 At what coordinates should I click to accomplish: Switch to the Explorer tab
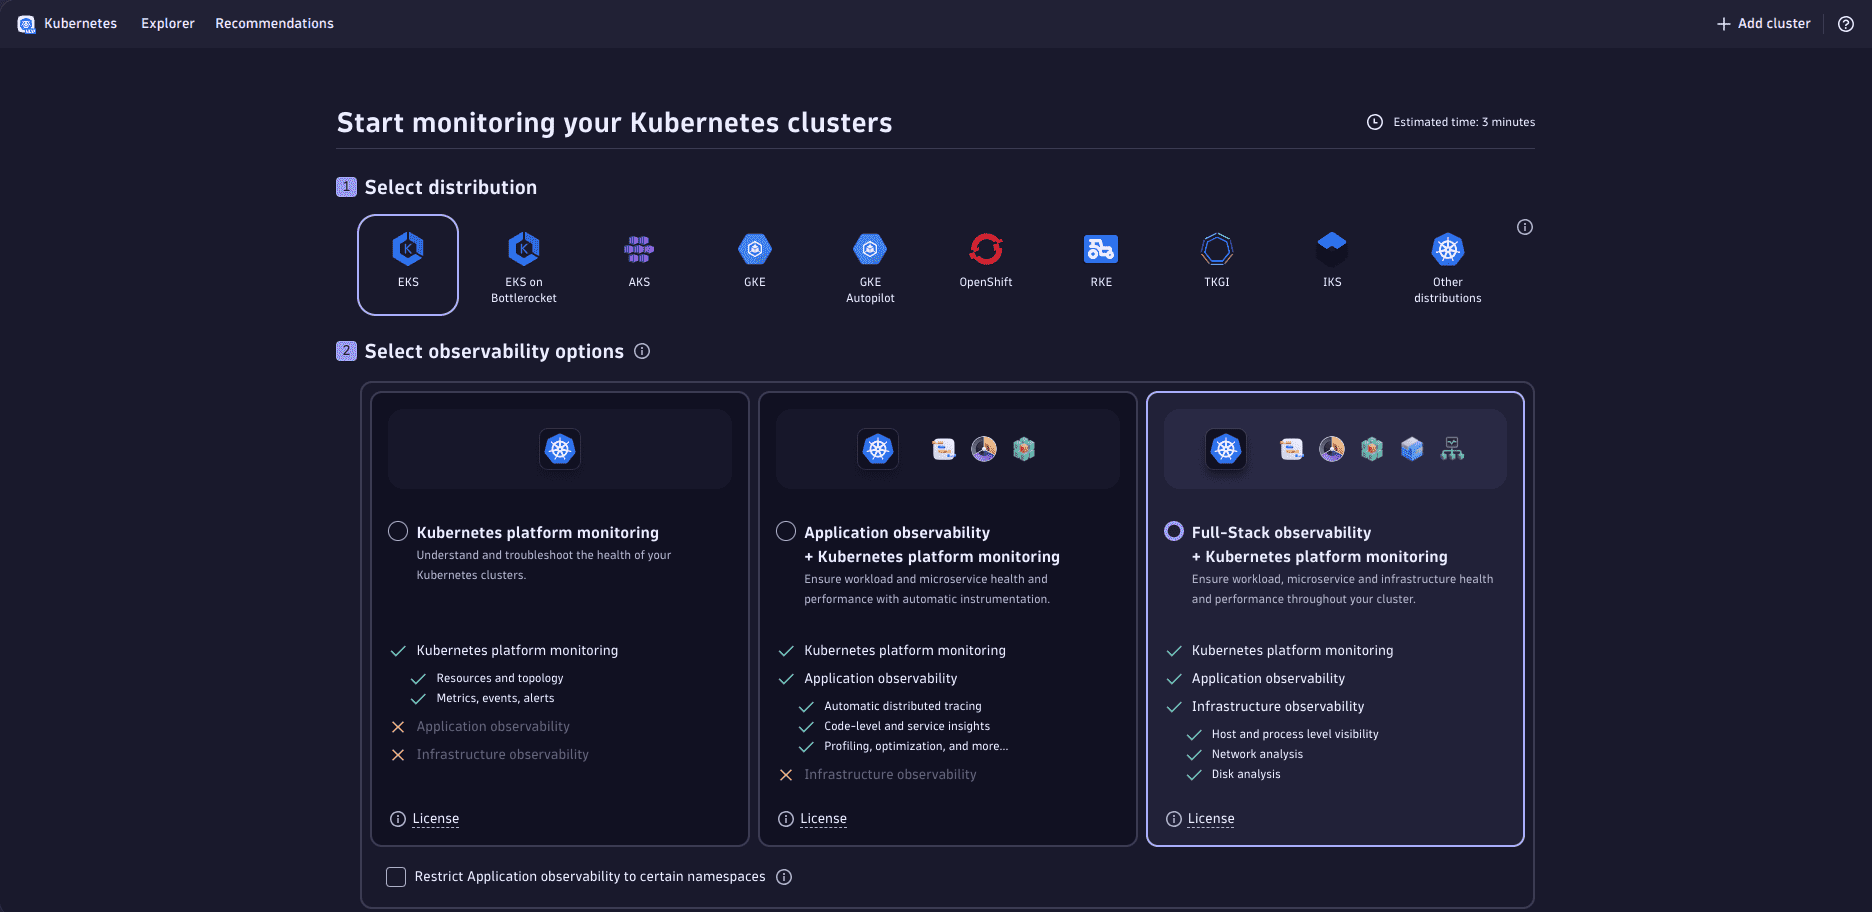(168, 24)
